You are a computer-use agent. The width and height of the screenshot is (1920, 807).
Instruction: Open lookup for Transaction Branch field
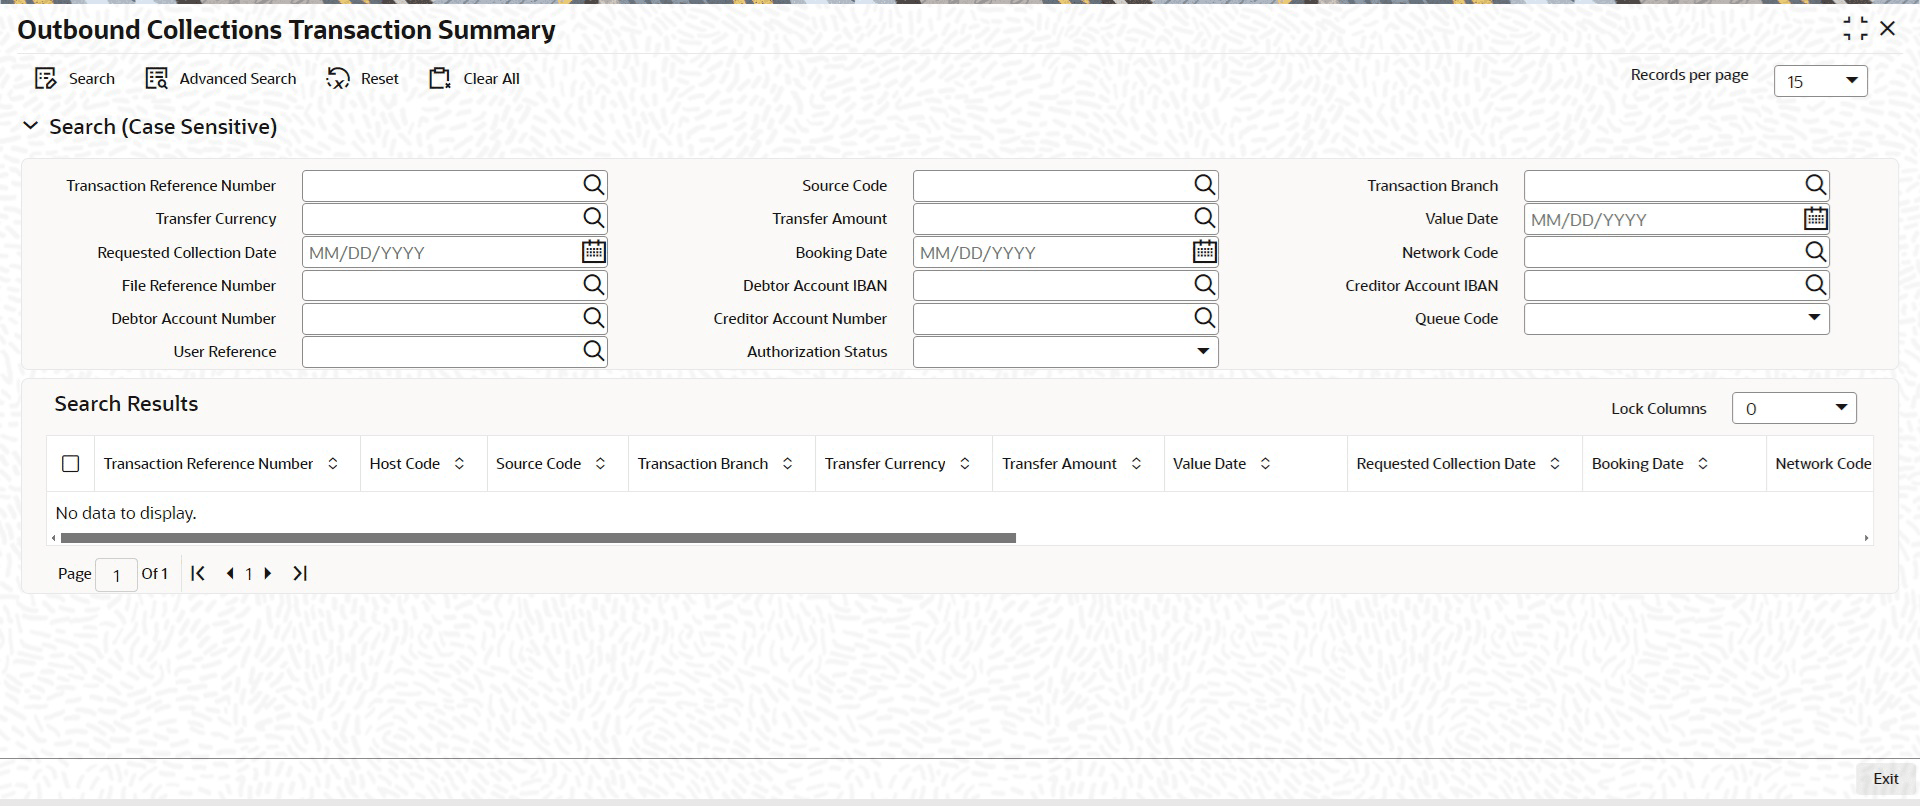[1816, 185]
